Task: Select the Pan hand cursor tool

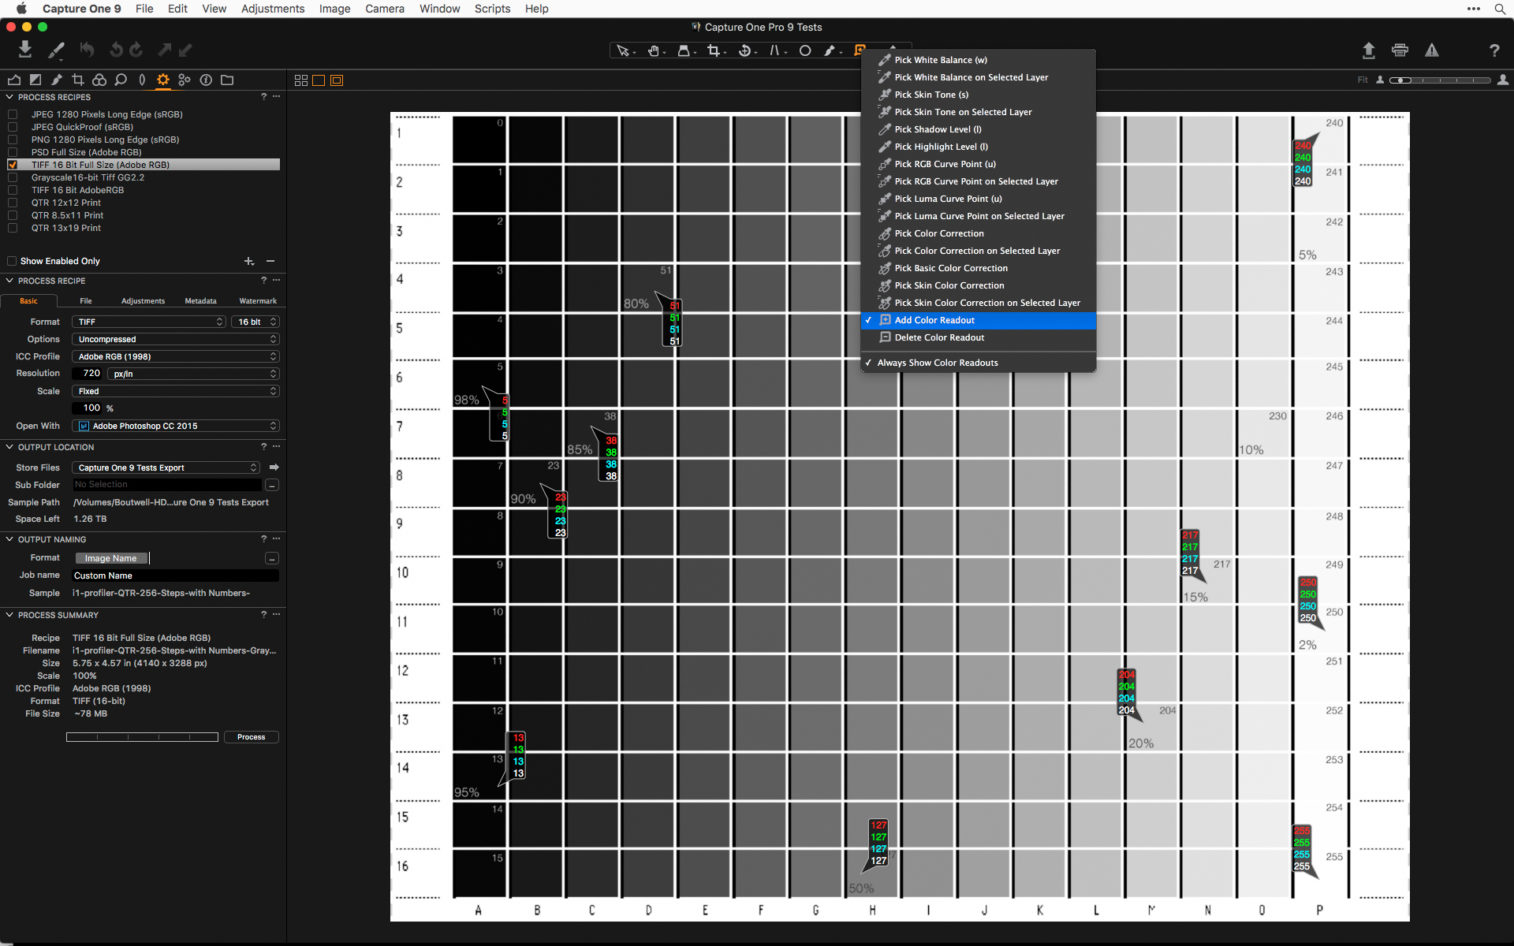Action: [x=653, y=50]
